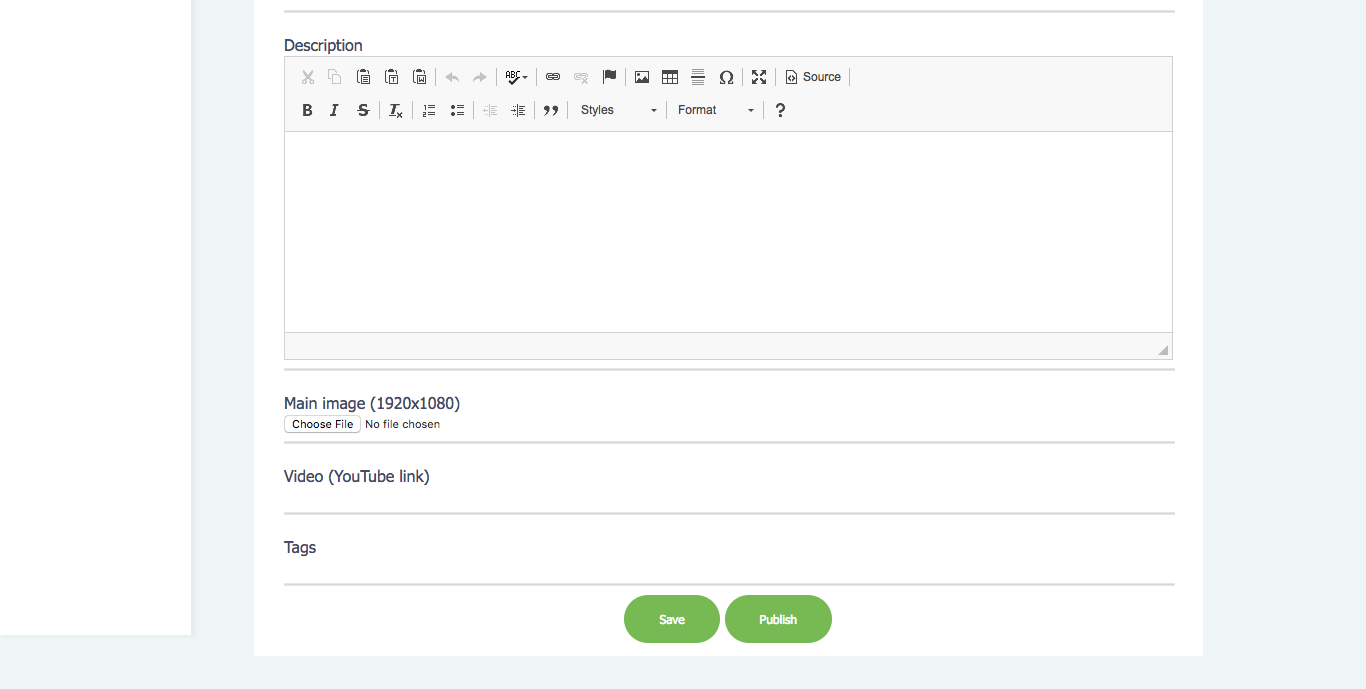Click the Cut icon in editor toolbar
The image size is (1366, 689).
308,77
